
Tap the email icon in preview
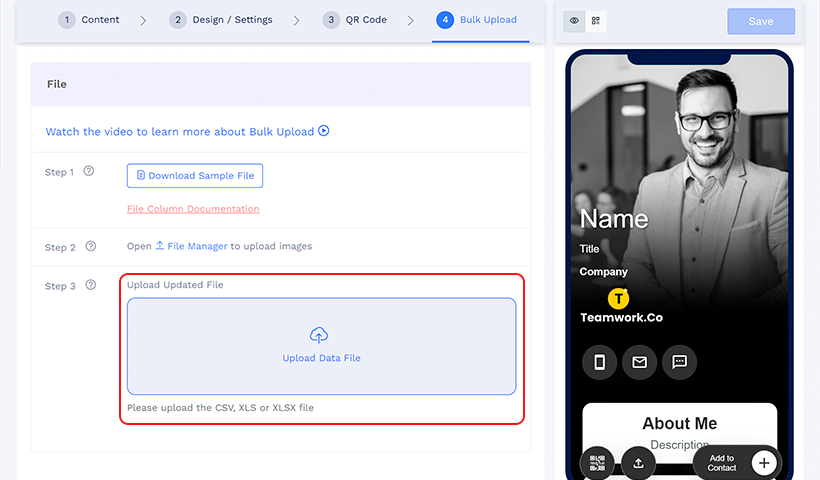point(639,362)
